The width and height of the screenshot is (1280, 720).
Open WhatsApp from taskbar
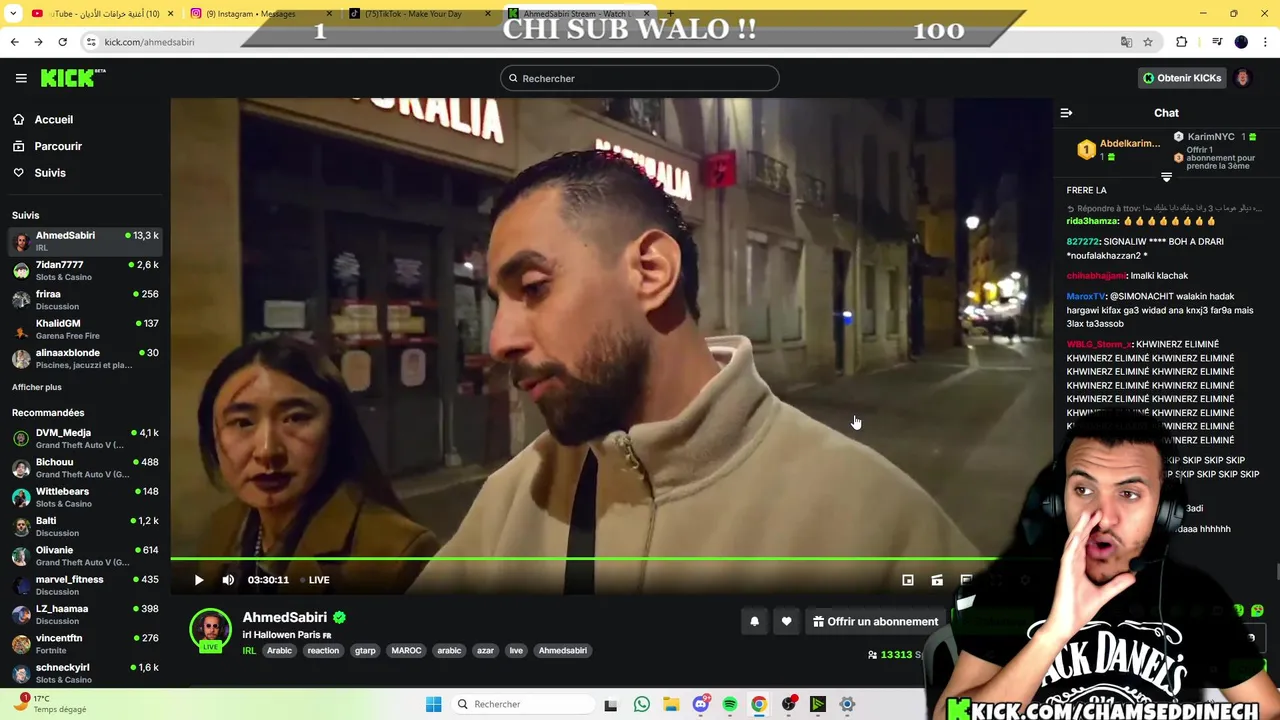point(641,704)
